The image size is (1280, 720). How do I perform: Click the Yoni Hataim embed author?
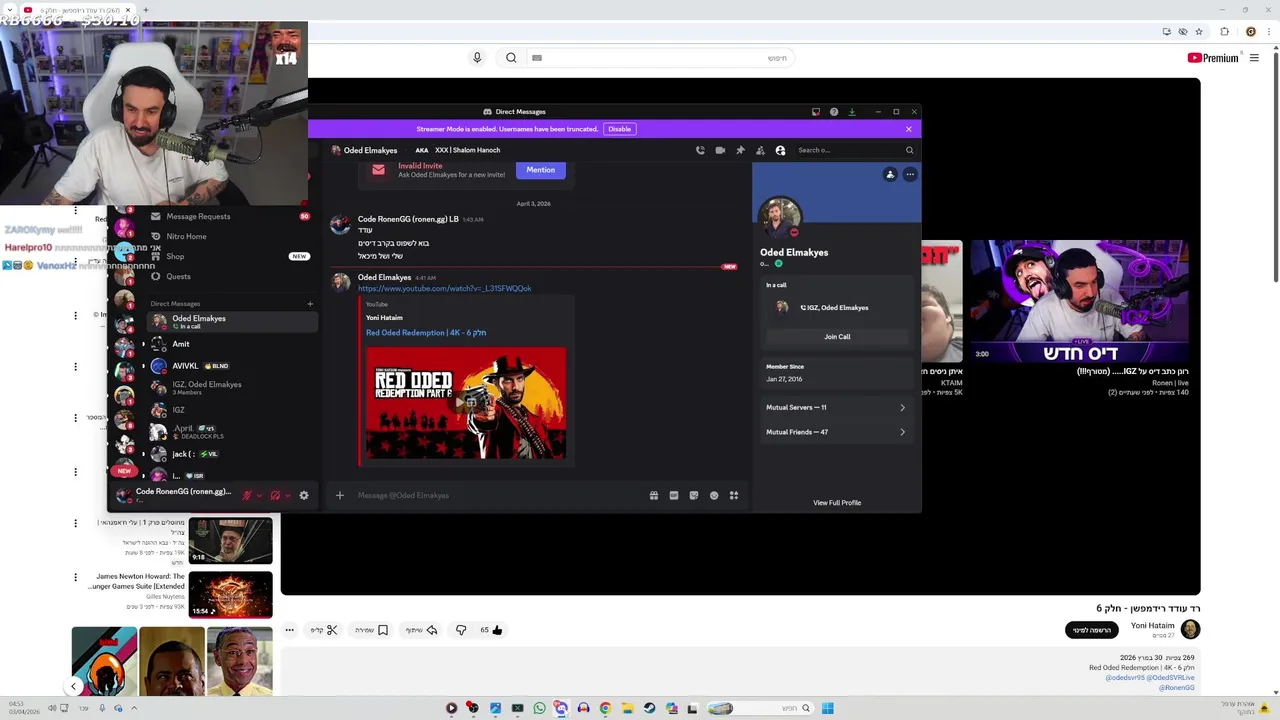coord(384,318)
